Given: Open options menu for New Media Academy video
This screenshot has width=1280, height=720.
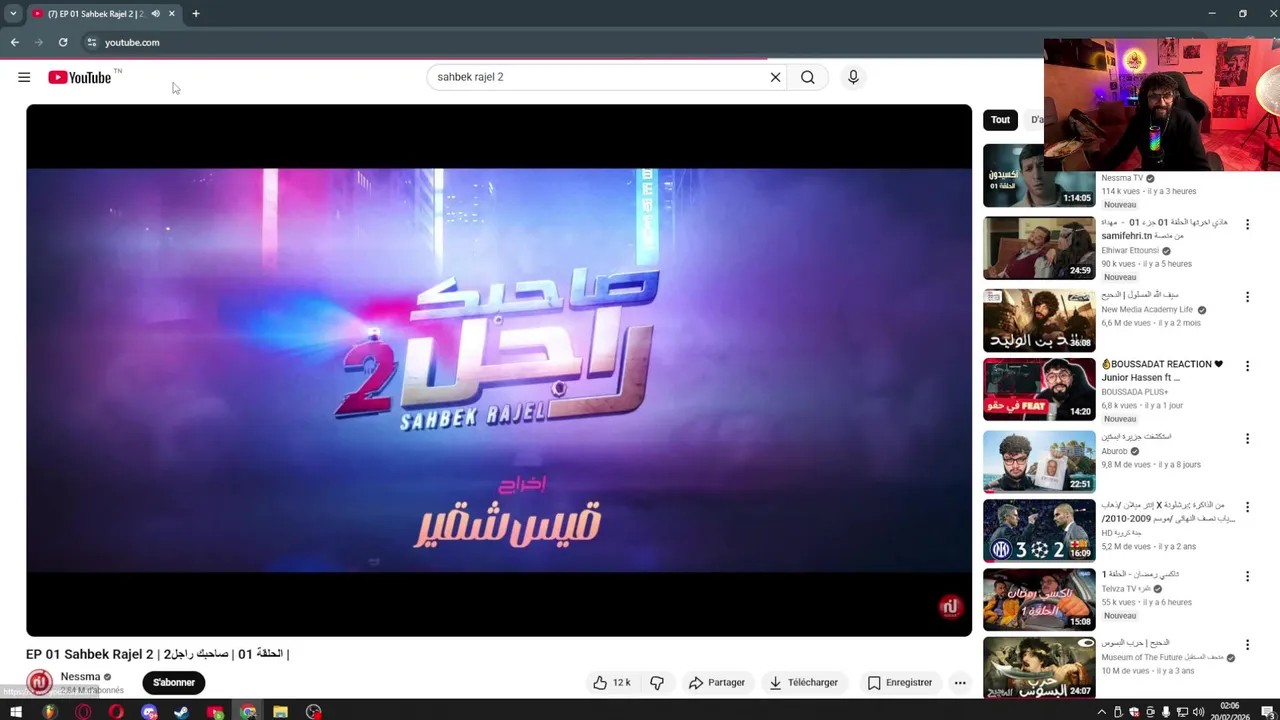Looking at the screenshot, I should click(1247, 297).
